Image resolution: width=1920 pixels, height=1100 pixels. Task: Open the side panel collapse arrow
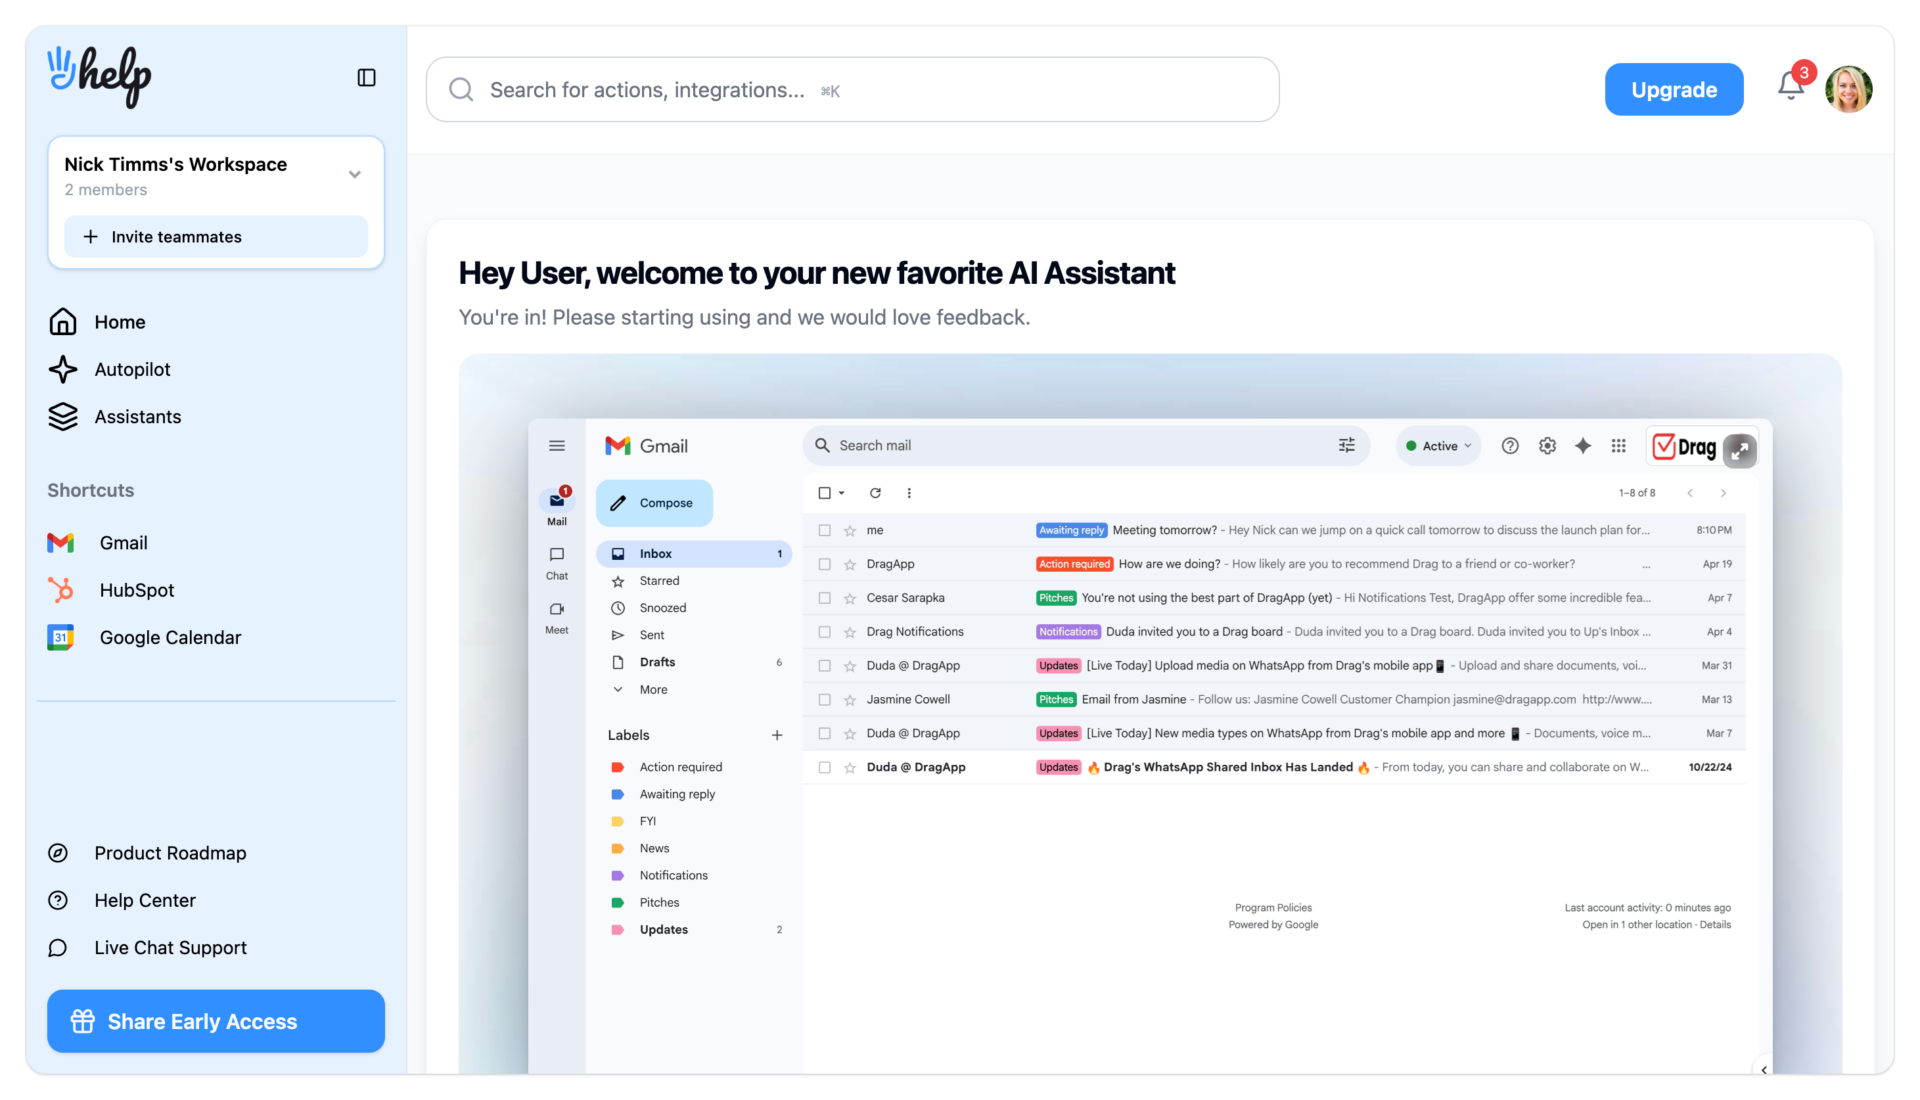(1764, 1069)
